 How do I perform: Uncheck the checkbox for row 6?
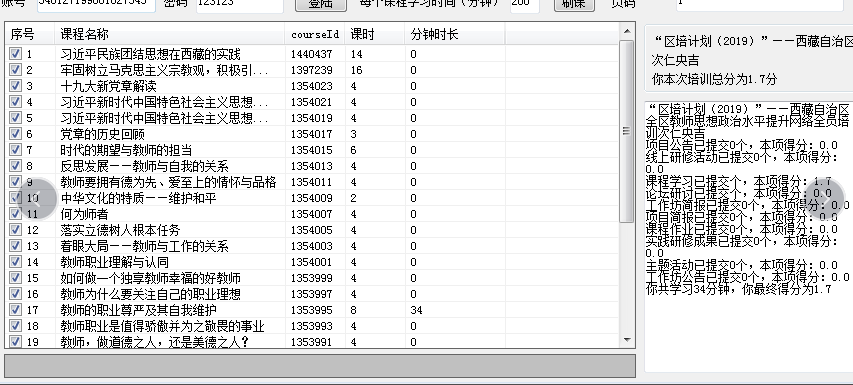(x=15, y=134)
